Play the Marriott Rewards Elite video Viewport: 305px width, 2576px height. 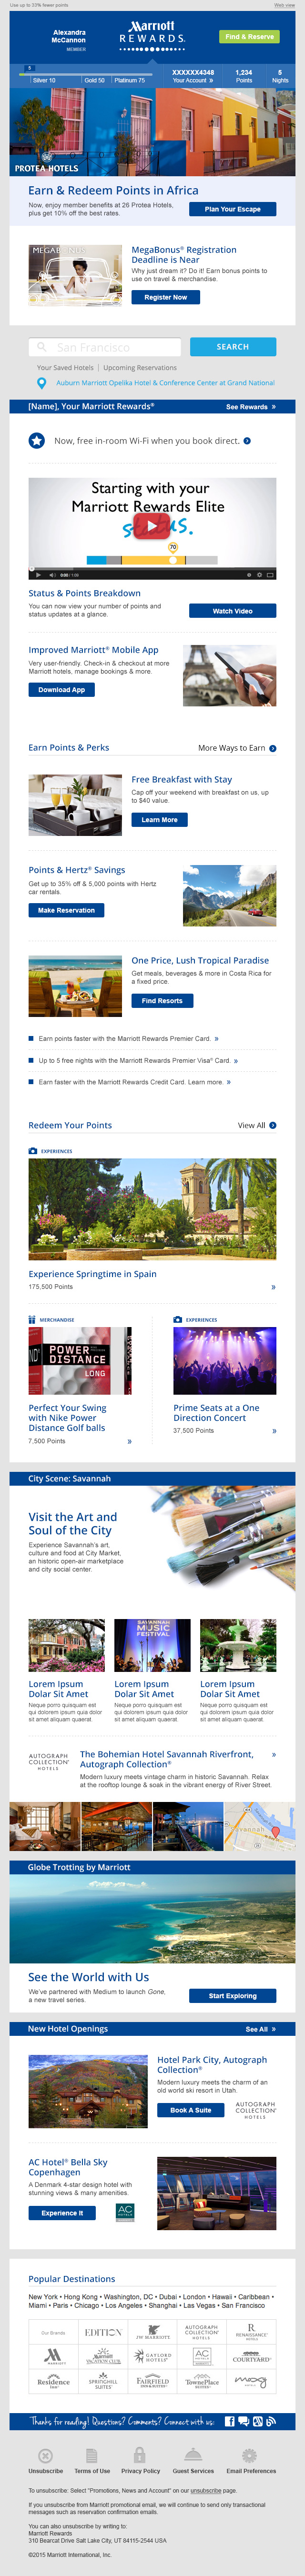pyautogui.click(x=152, y=527)
